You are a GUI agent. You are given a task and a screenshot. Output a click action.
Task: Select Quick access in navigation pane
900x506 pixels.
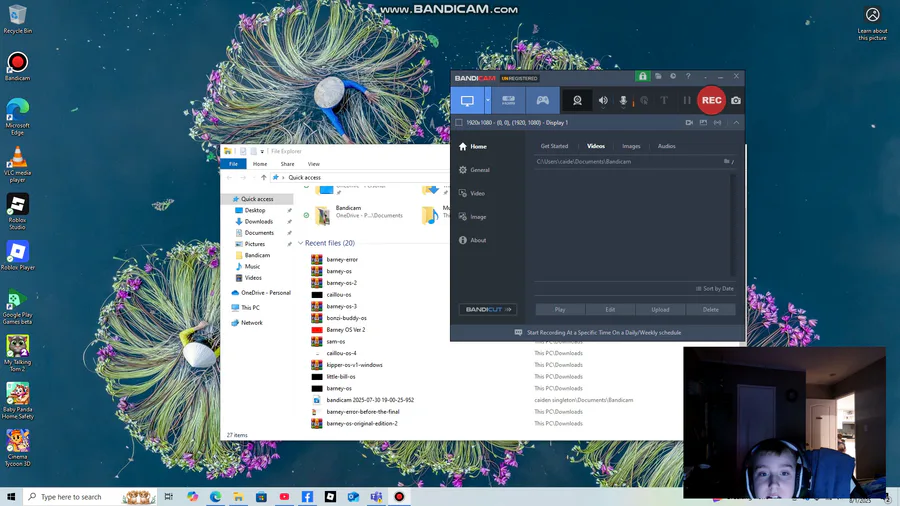257,199
